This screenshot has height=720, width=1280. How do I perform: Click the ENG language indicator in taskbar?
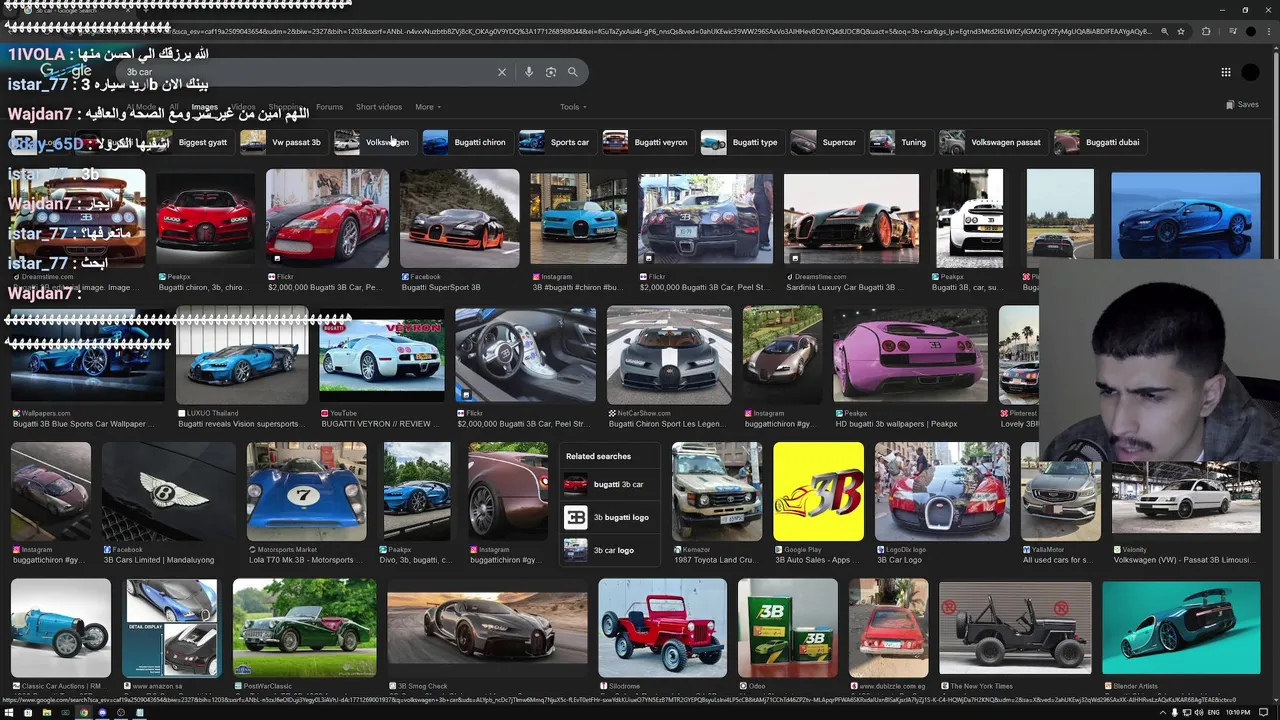(x=1213, y=712)
